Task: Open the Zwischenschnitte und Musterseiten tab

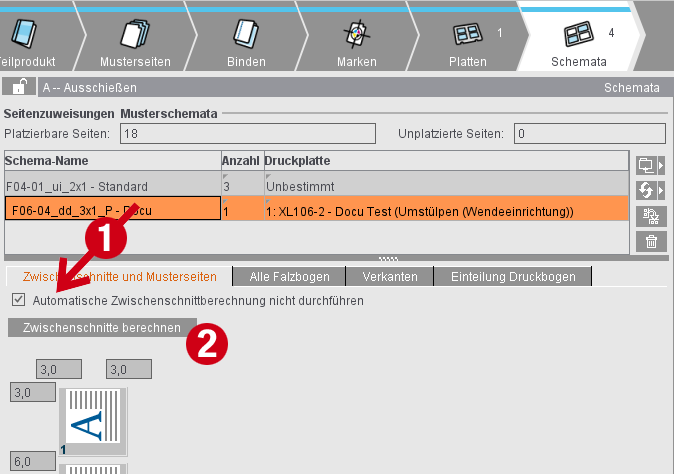Action: (x=119, y=276)
